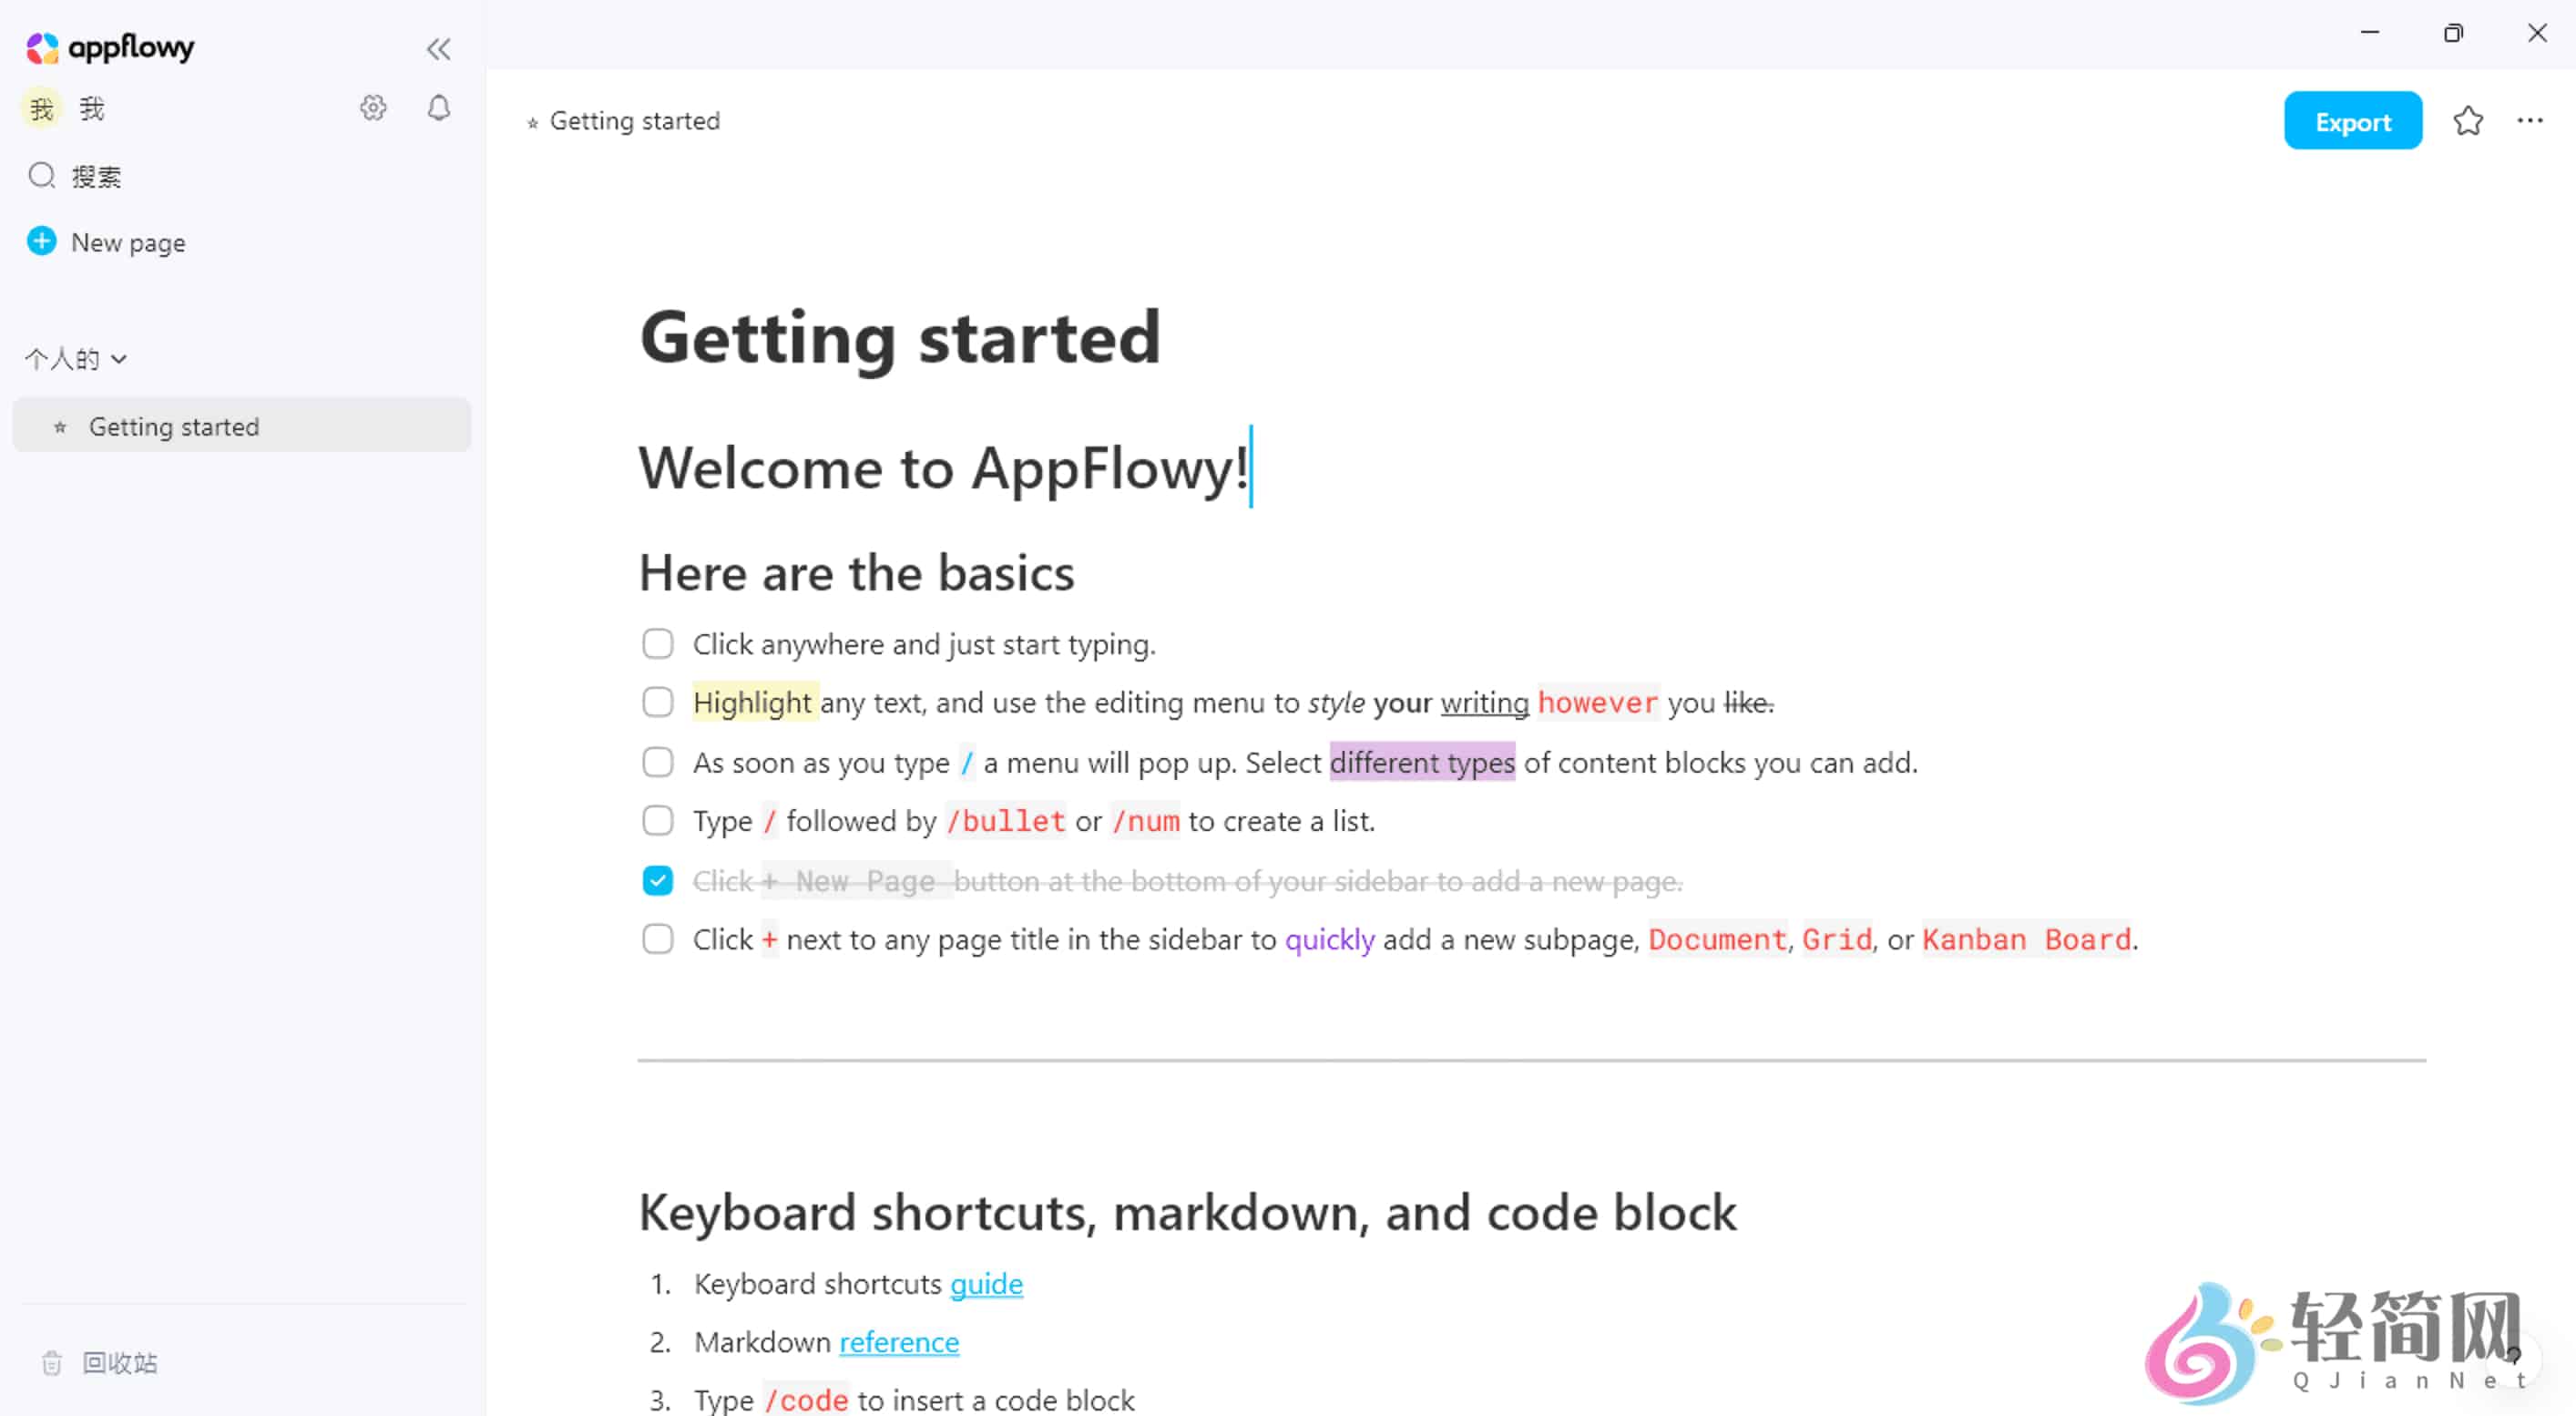Open AppFlowy settings via the gear icon
The height and width of the screenshot is (1416, 2576).
pyautogui.click(x=372, y=108)
